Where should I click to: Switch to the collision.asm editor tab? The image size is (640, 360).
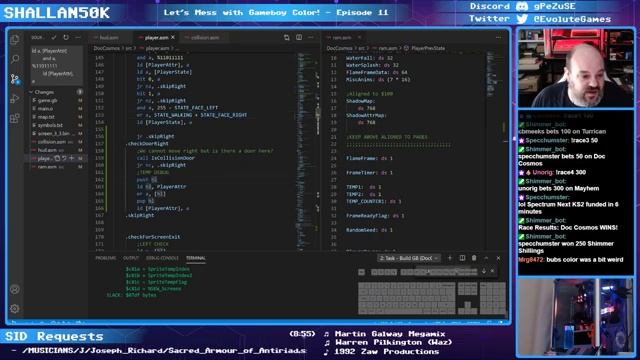[x=205, y=37]
